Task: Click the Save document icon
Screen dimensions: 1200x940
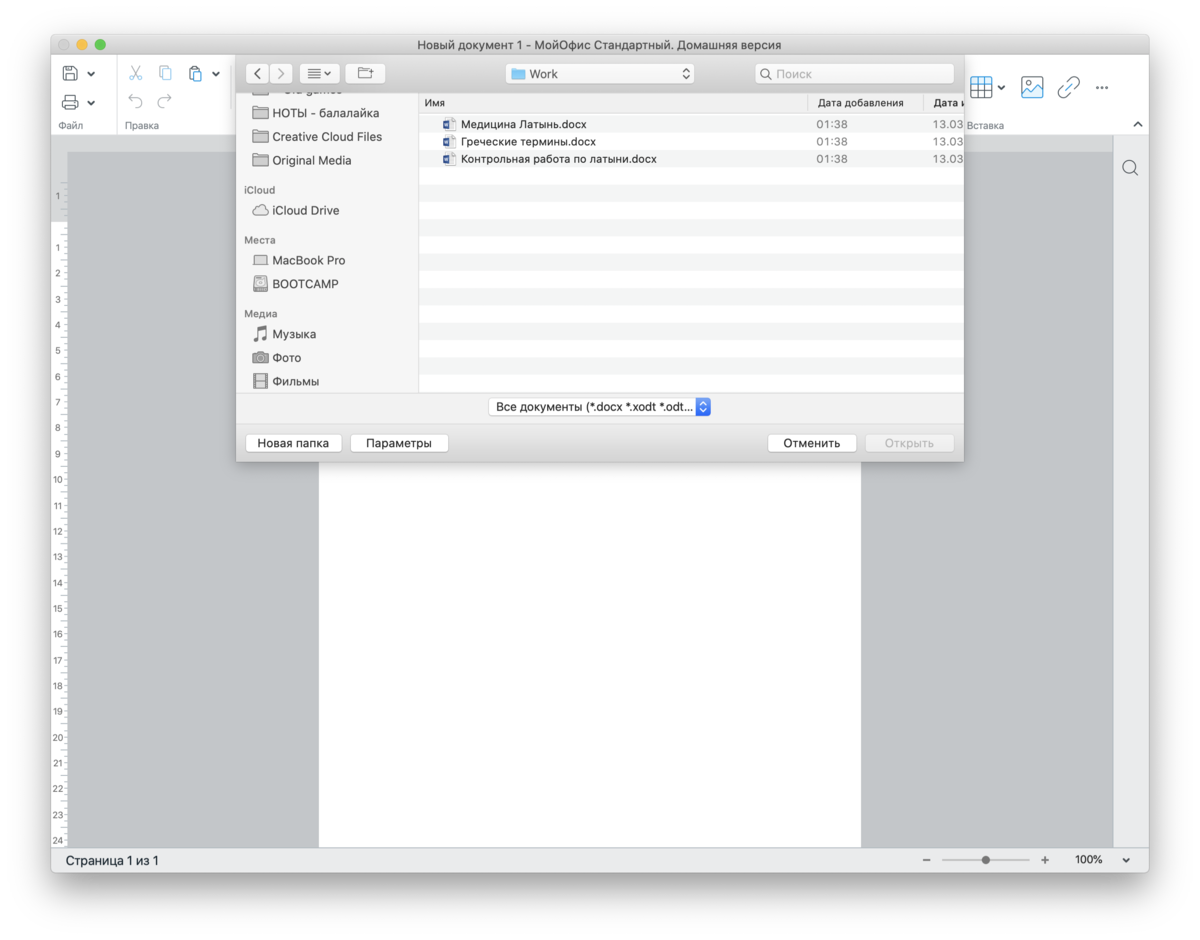Action: click(70, 73)
